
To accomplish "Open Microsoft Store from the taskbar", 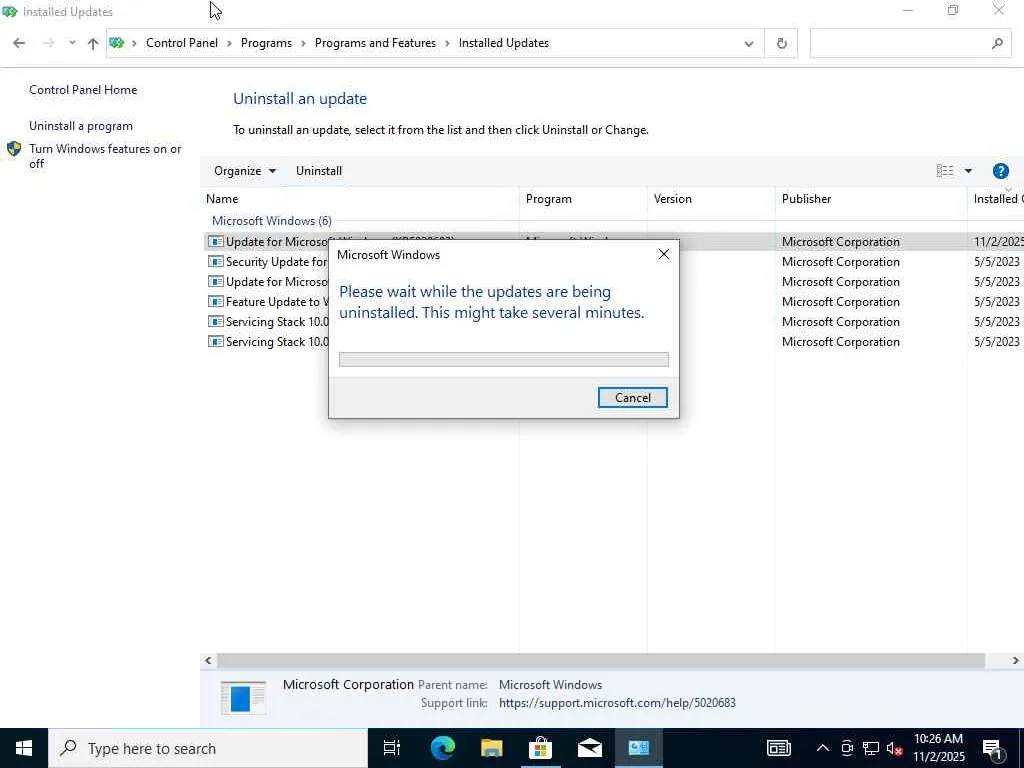I will (x=540, y=748).
